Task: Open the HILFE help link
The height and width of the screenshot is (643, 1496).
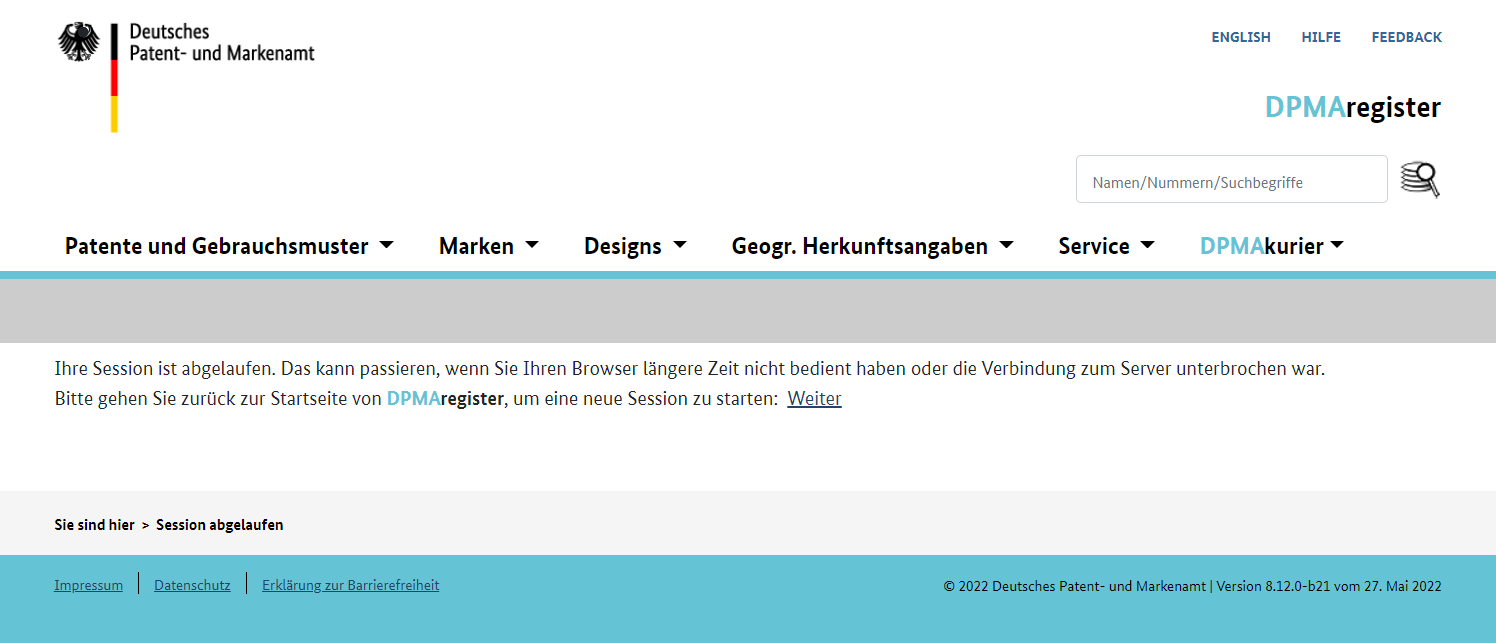Action: click(x=1321, y=37)
